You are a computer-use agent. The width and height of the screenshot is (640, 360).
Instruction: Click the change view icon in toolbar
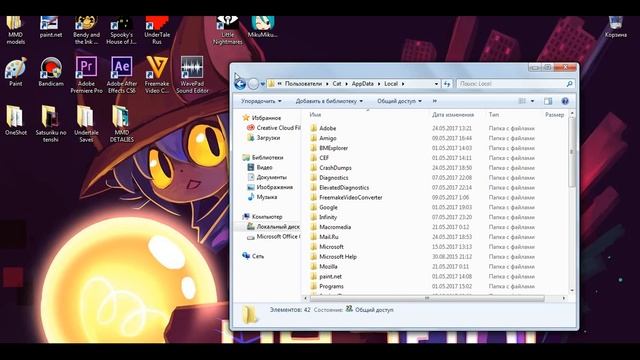tap(522, 101)
